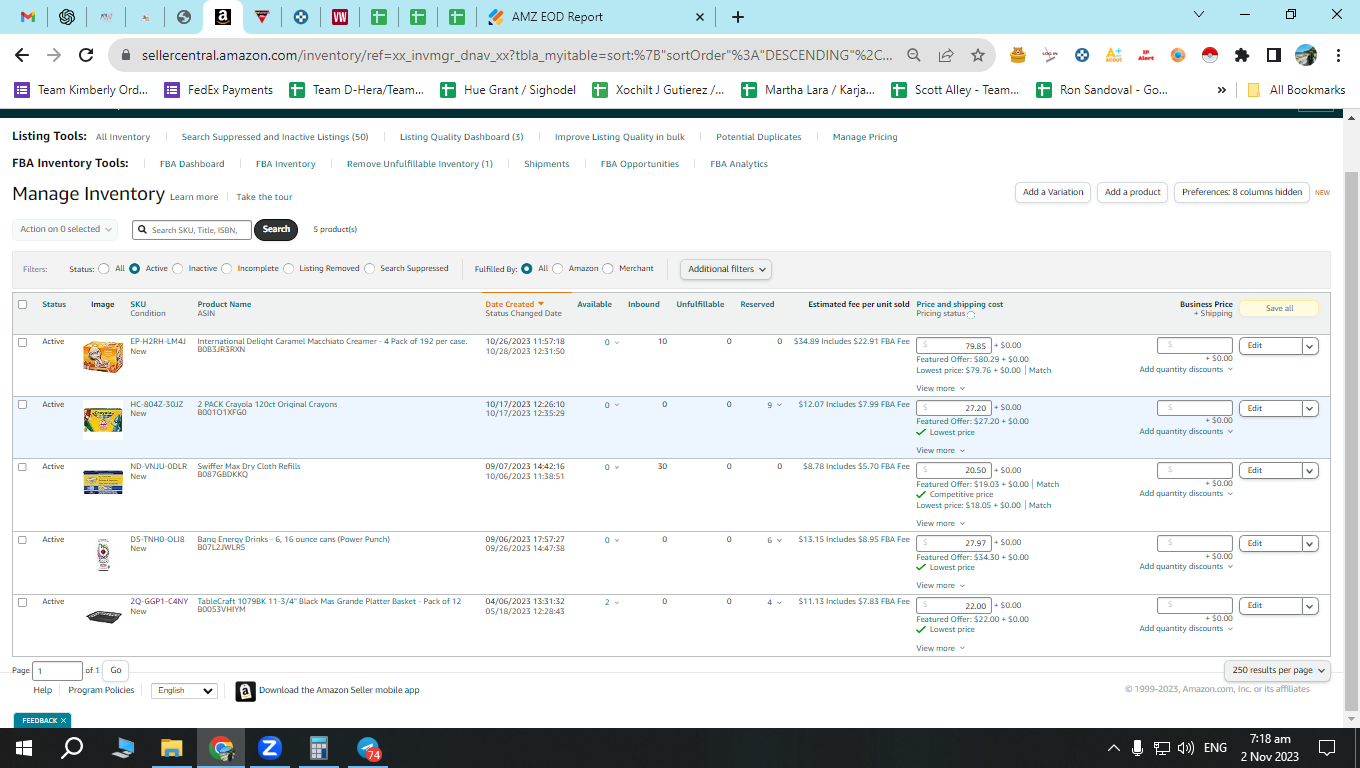
Task: Show more hidden bookmarks
Action: point(1222,90)
